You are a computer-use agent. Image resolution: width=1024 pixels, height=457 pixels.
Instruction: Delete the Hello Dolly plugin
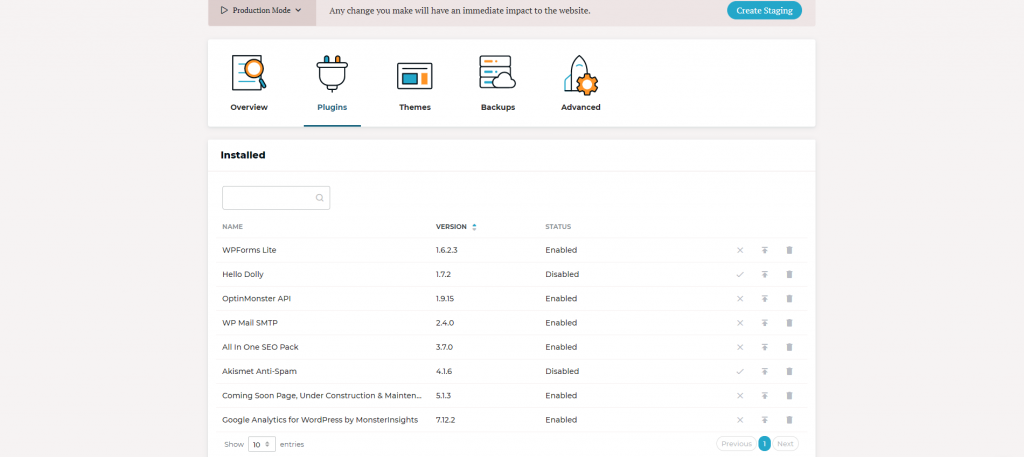tap(789, 274)
